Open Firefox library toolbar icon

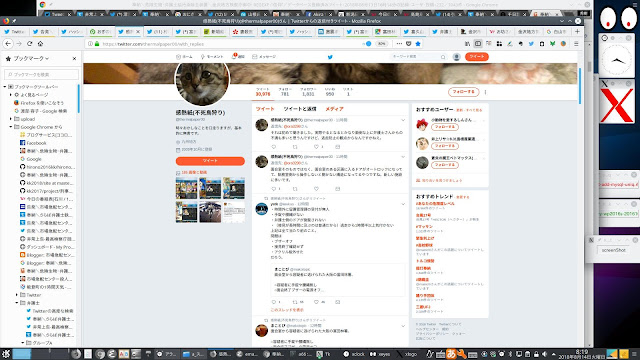(x=467, y=44)
